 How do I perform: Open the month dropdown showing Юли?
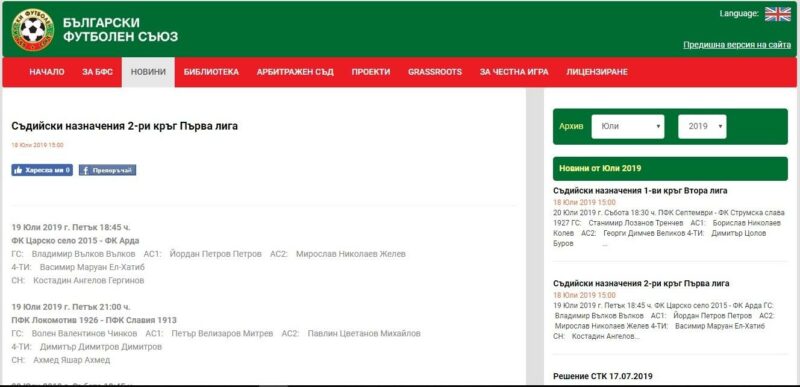[628, 126]
